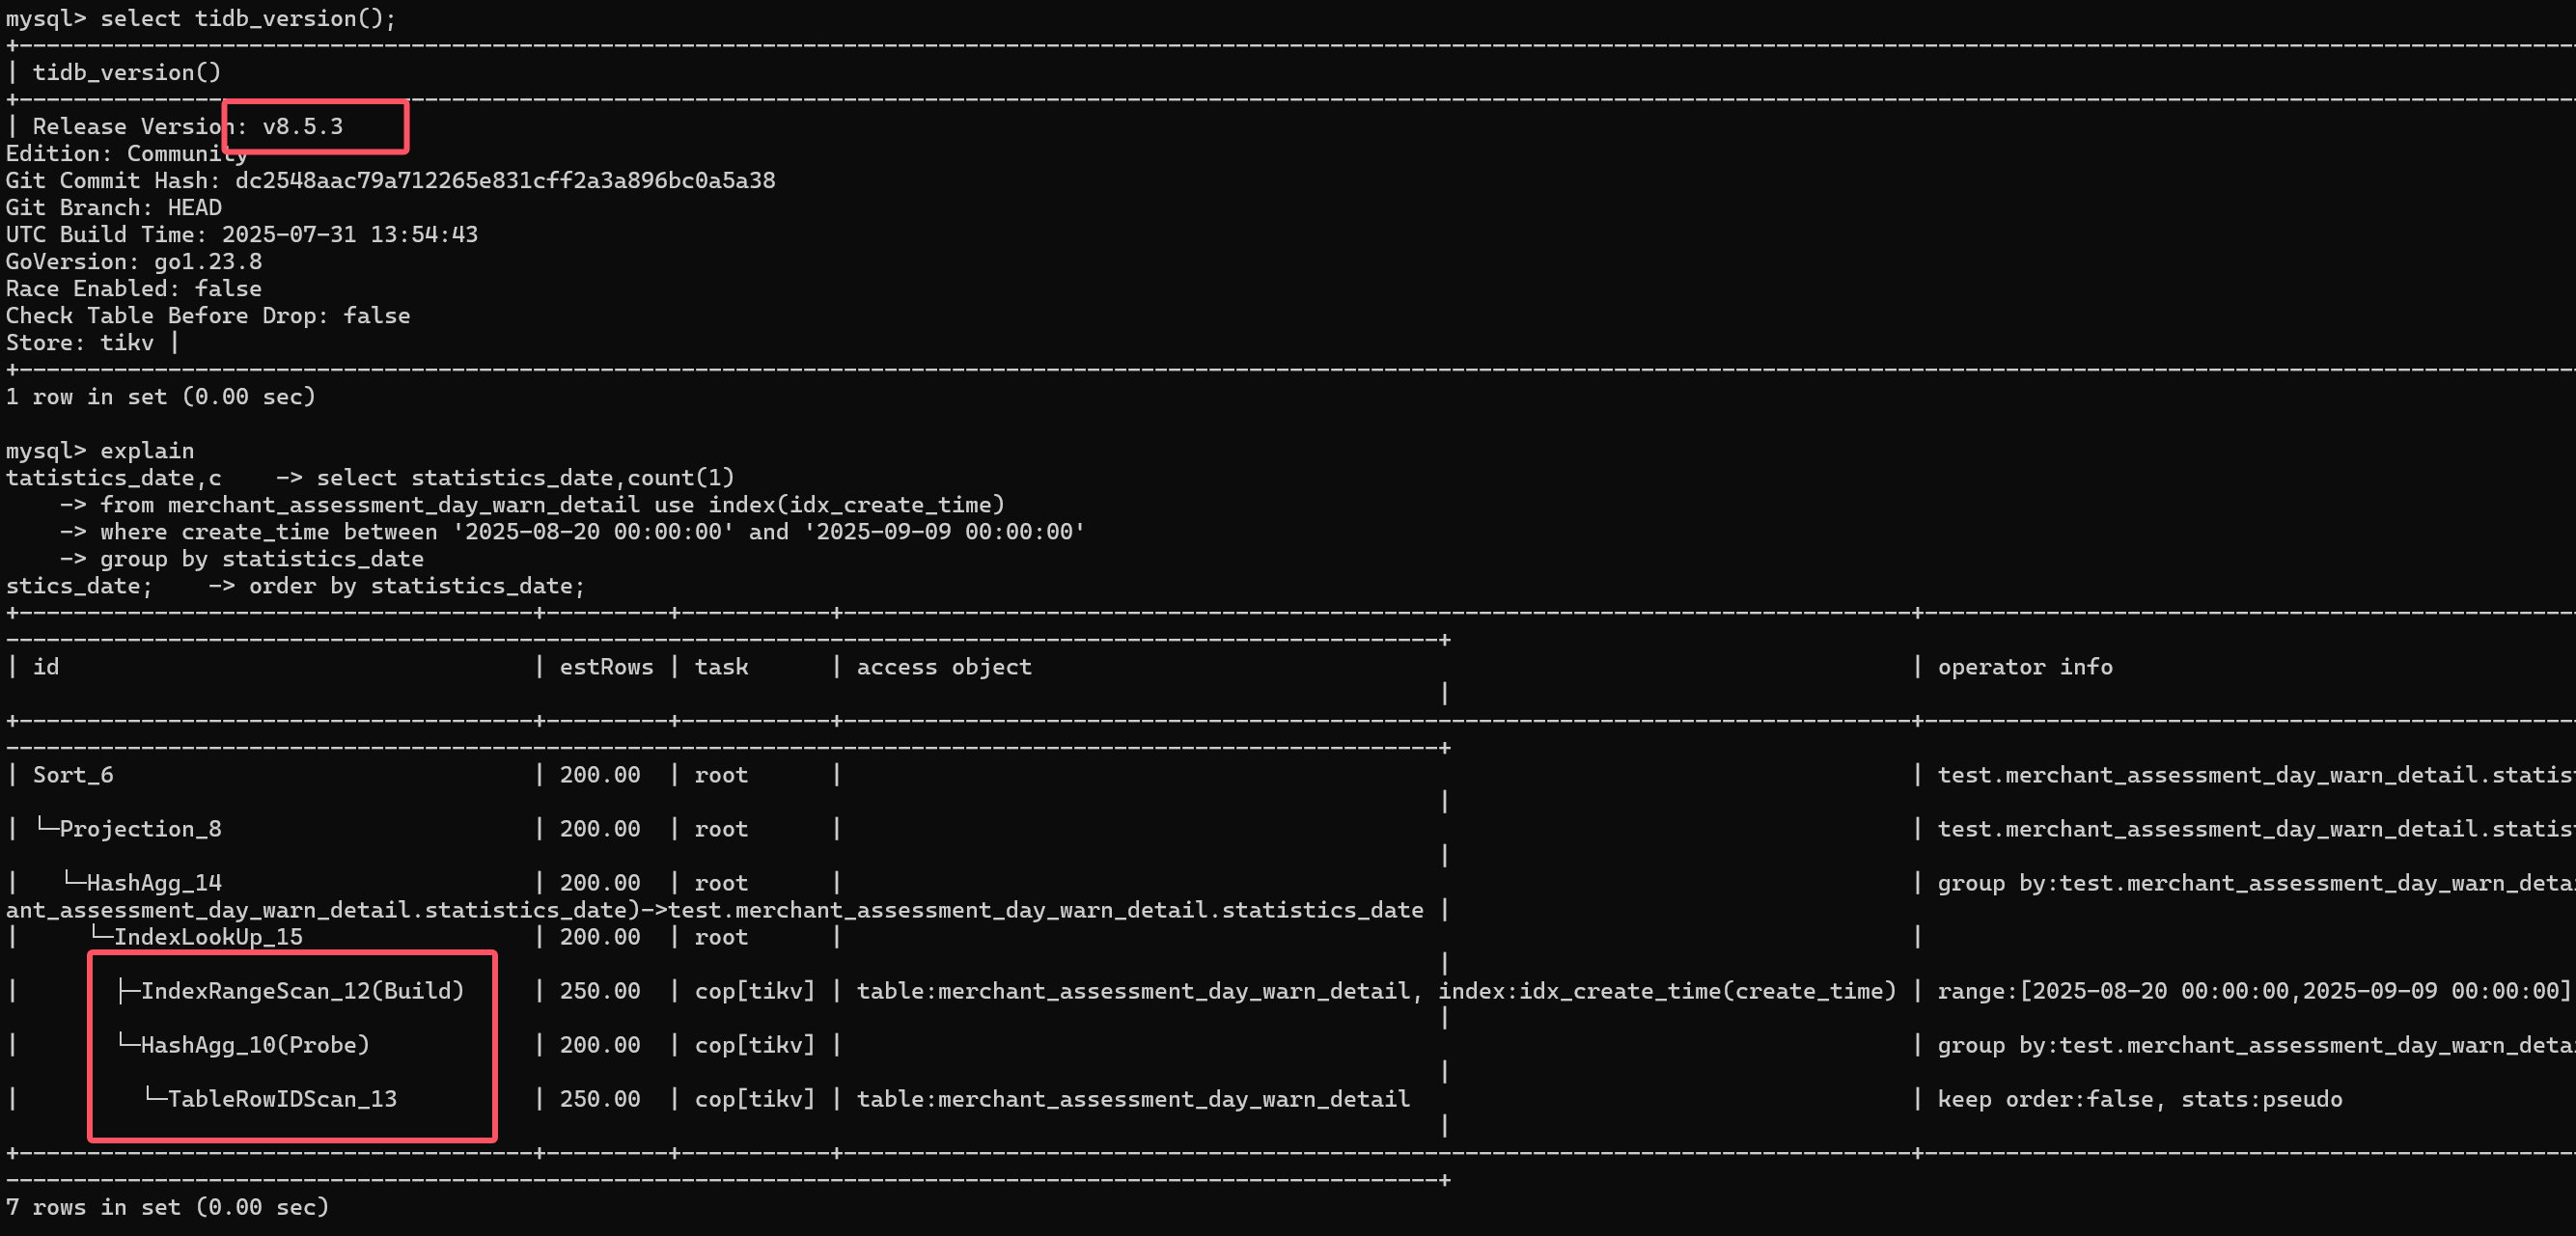Select the IndexLookUp_15 operator
The image size is (2576, 1236).
208,937
